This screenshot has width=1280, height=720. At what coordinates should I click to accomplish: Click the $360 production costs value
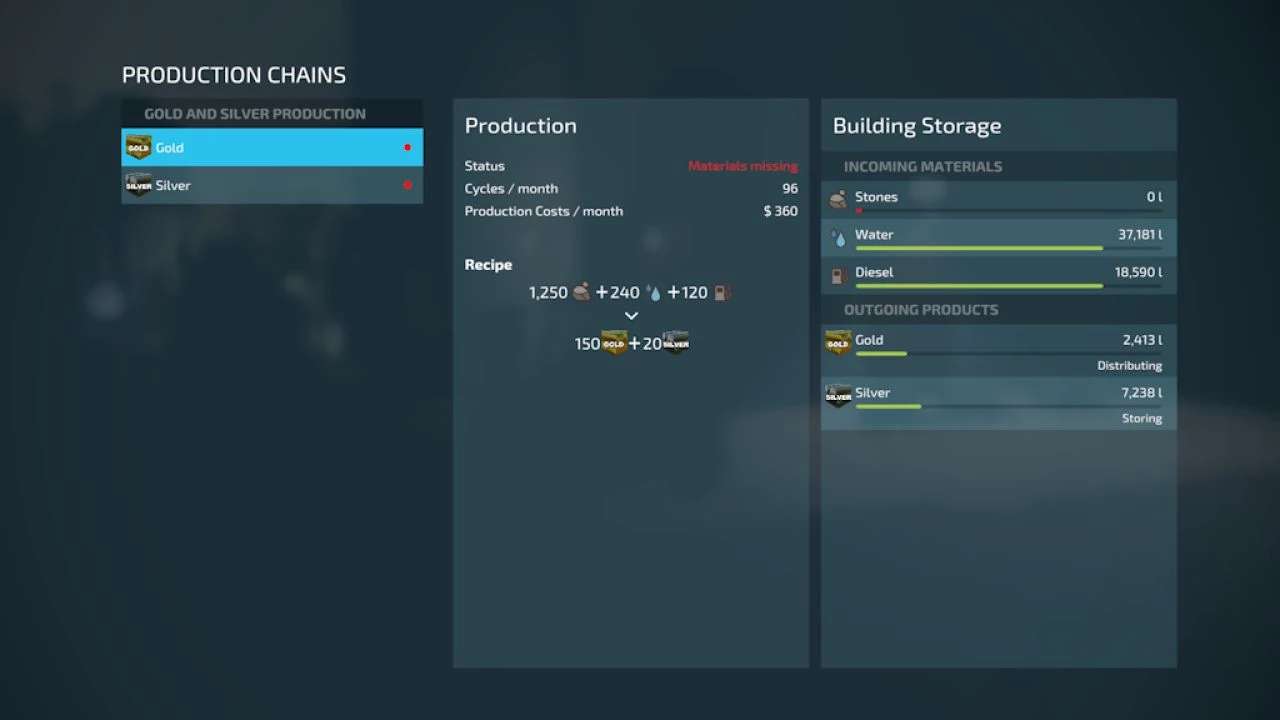coord(780,211)
